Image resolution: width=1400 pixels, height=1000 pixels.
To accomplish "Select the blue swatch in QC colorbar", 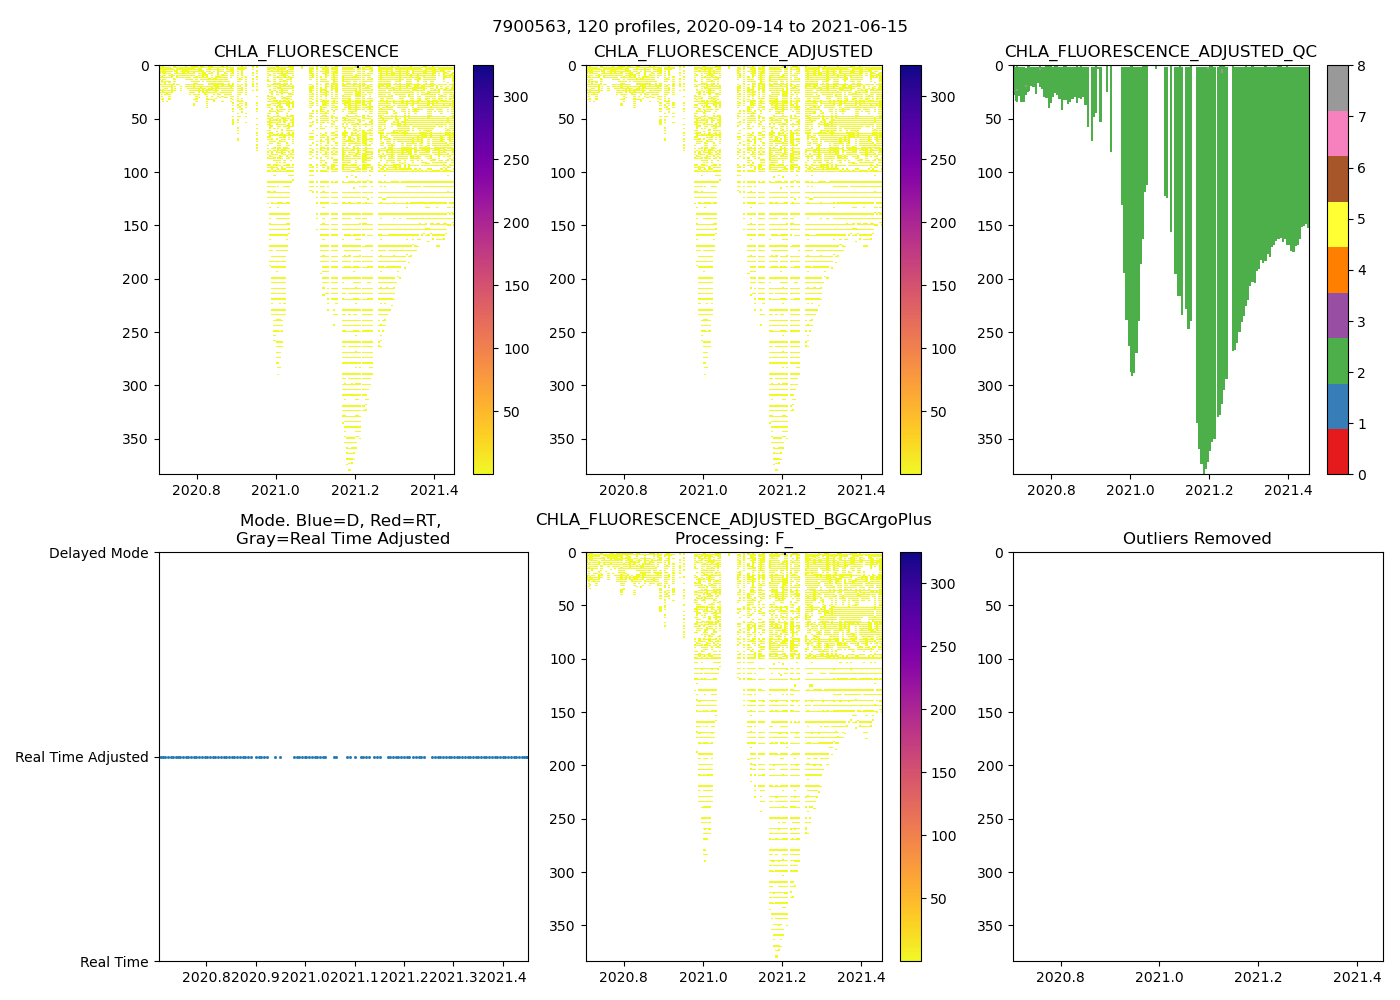I will click(1337, 406).
